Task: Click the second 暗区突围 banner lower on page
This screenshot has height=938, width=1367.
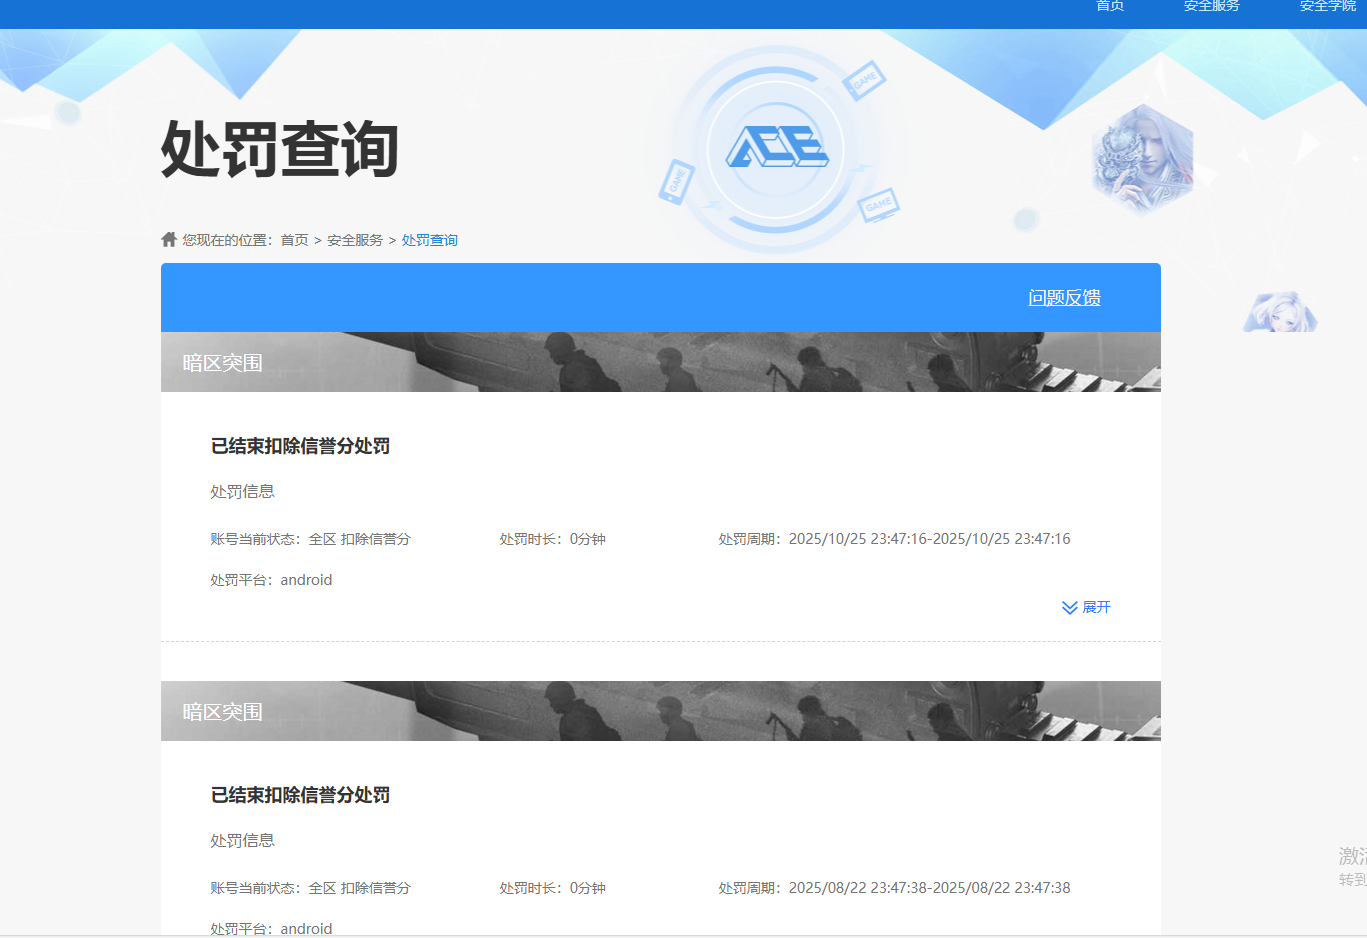Action: (661, 710)
